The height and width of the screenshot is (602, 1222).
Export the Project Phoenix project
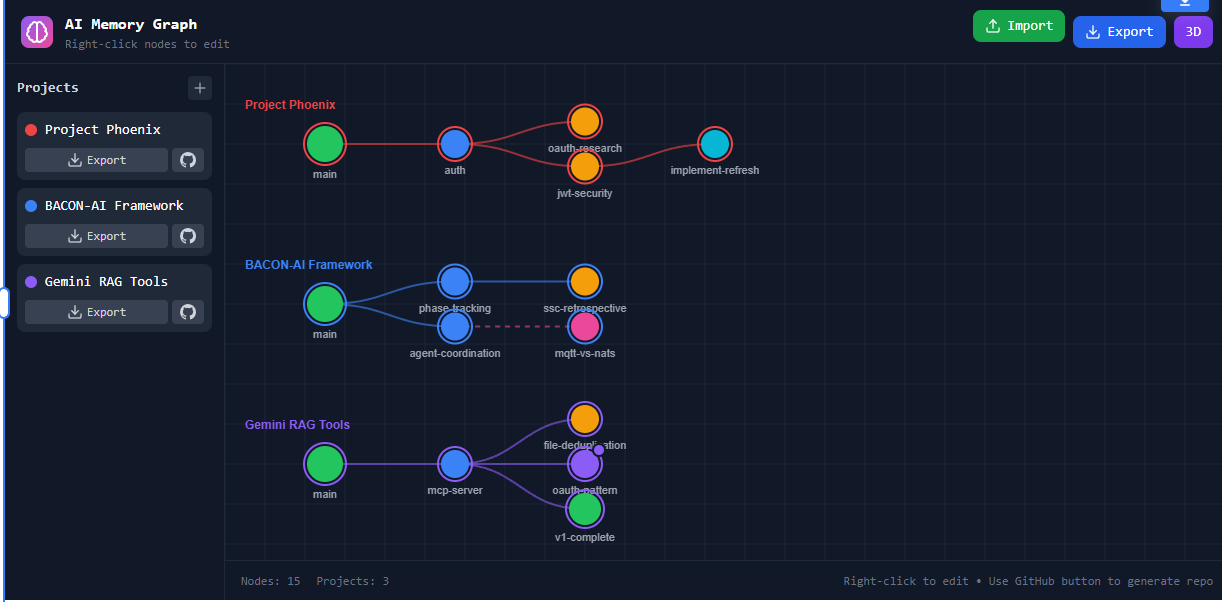click(x=96, y=160)
